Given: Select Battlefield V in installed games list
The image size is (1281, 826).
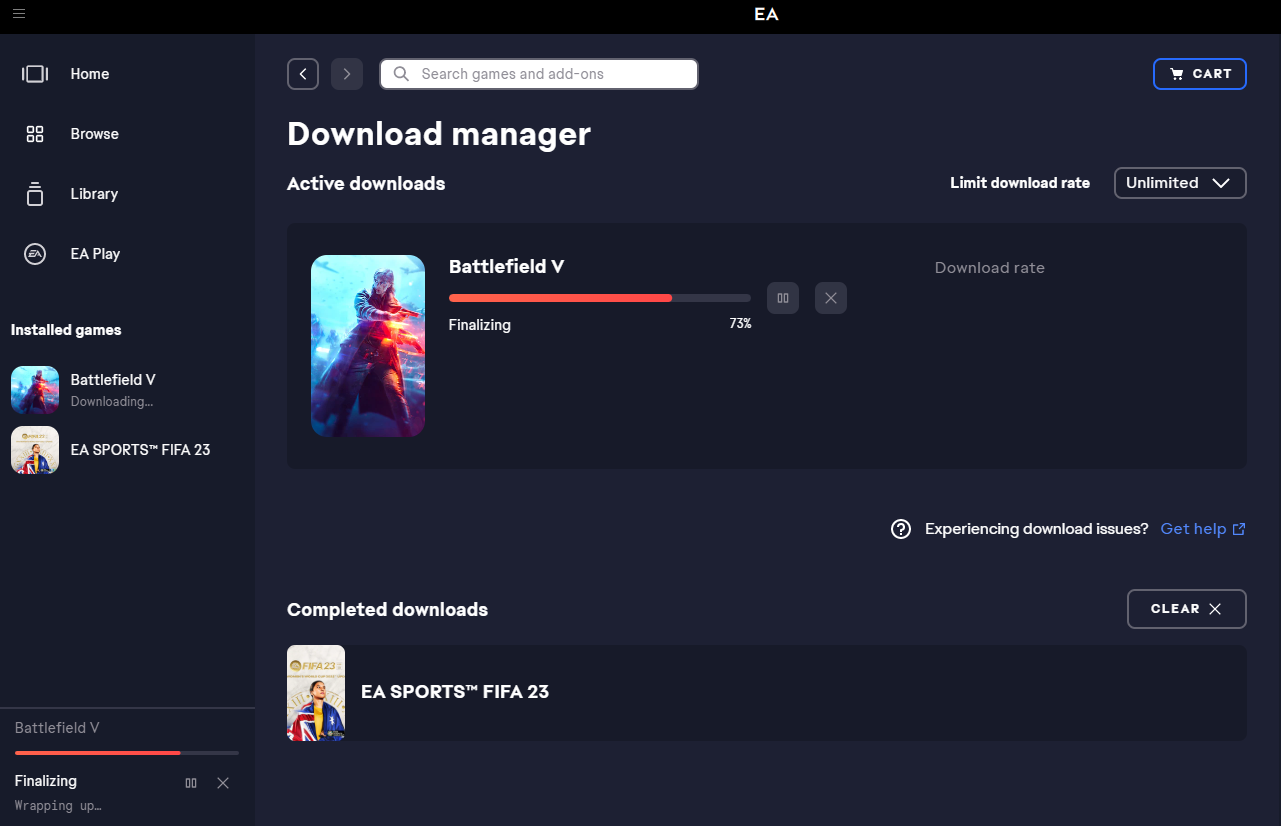Looking at the screenshot, I should [x=127, y=390].
